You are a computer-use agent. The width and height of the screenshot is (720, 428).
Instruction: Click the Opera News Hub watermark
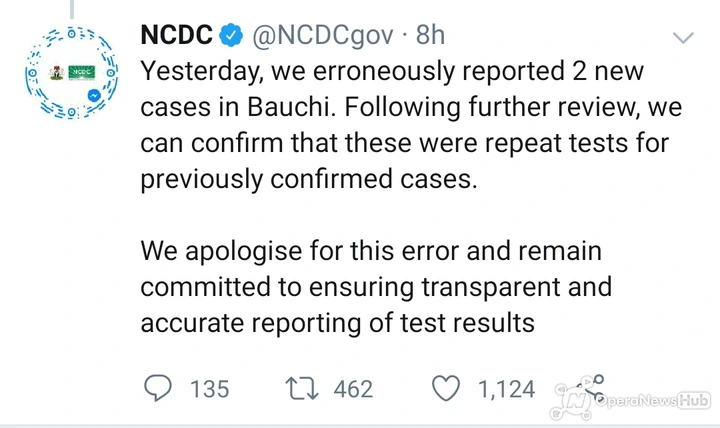(631, 400)
